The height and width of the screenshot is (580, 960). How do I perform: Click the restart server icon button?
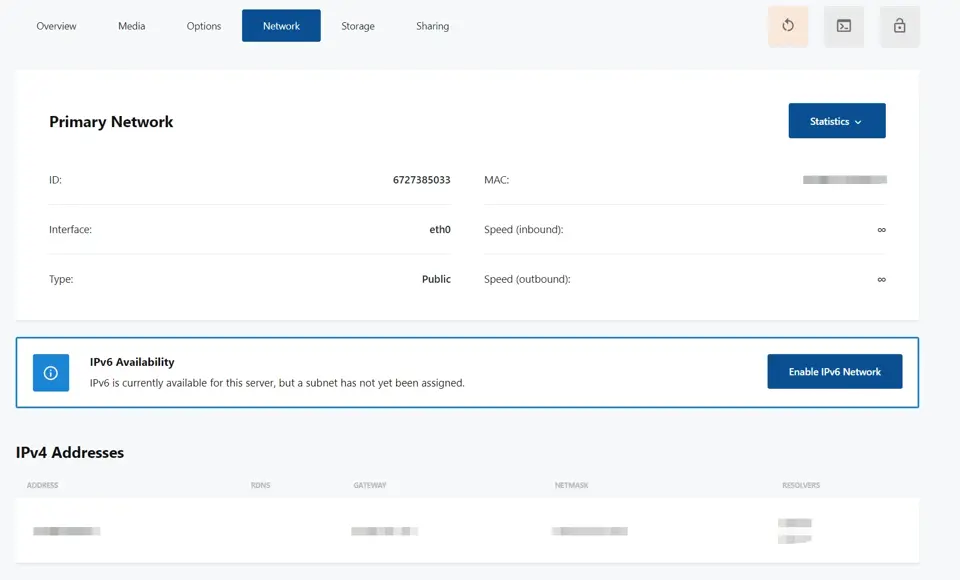[788, 26]
